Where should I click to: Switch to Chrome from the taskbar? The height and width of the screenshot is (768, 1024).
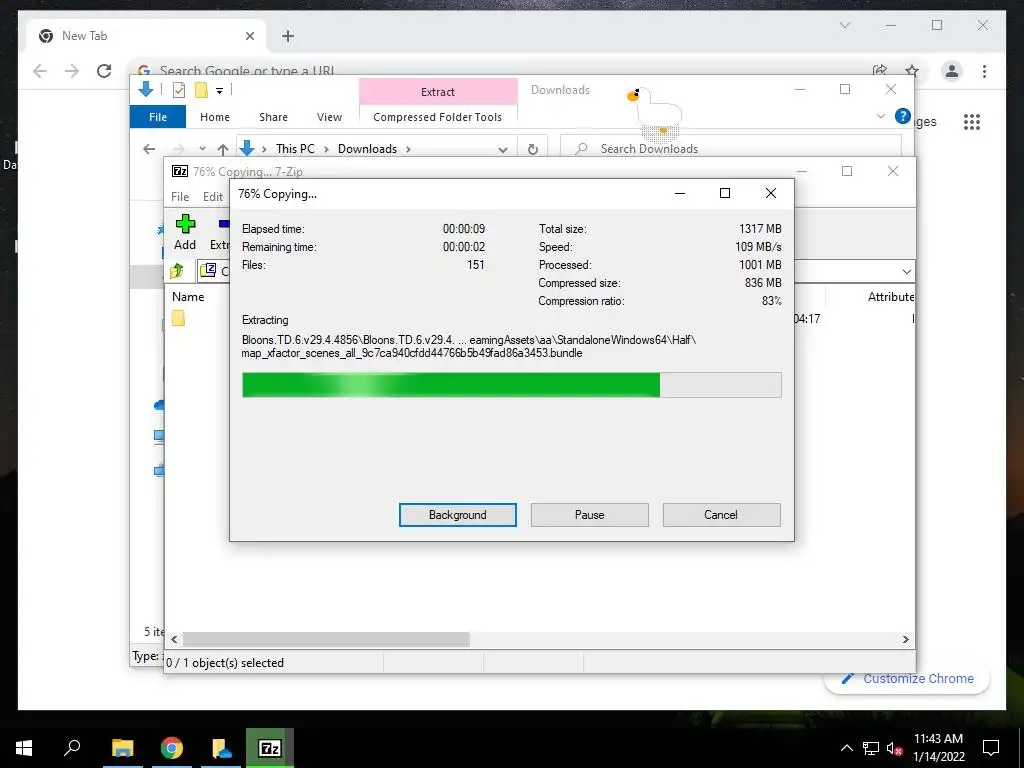point(172,748)
